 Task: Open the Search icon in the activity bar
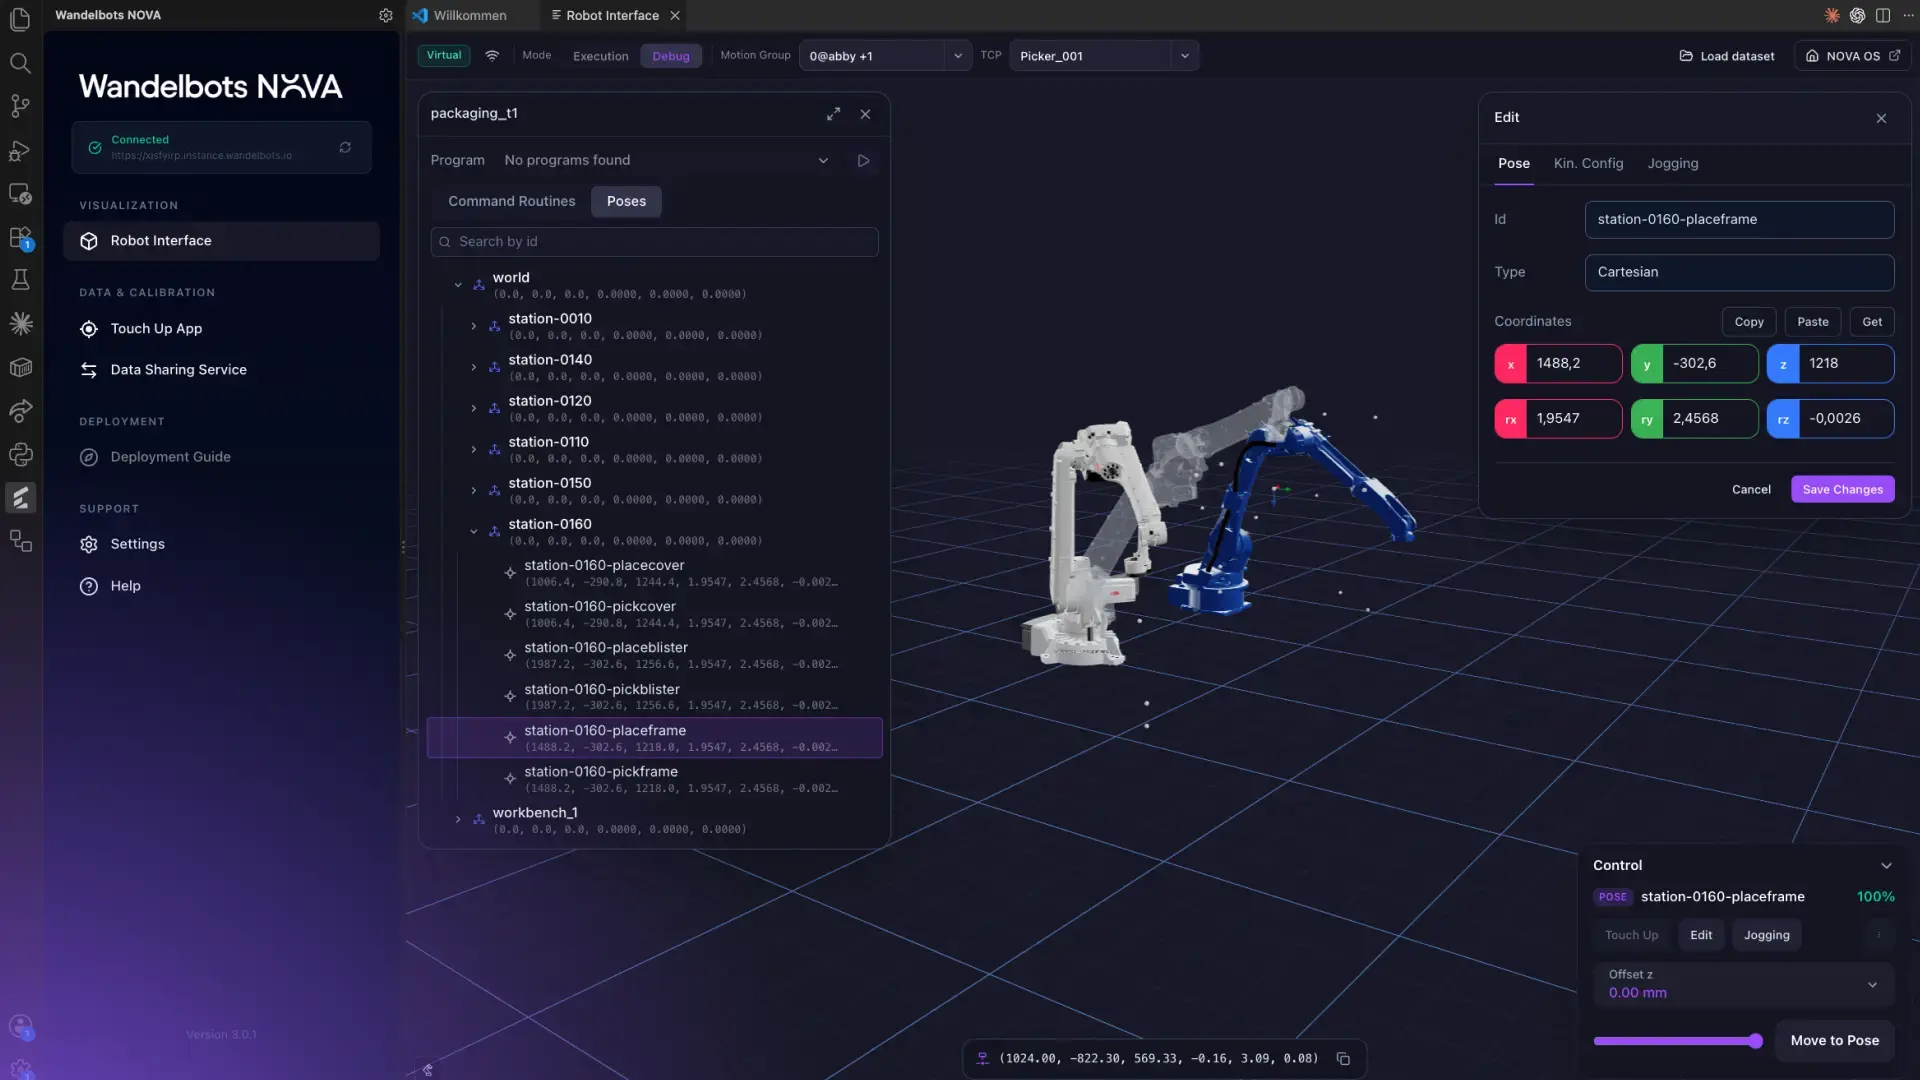[20, 63]
